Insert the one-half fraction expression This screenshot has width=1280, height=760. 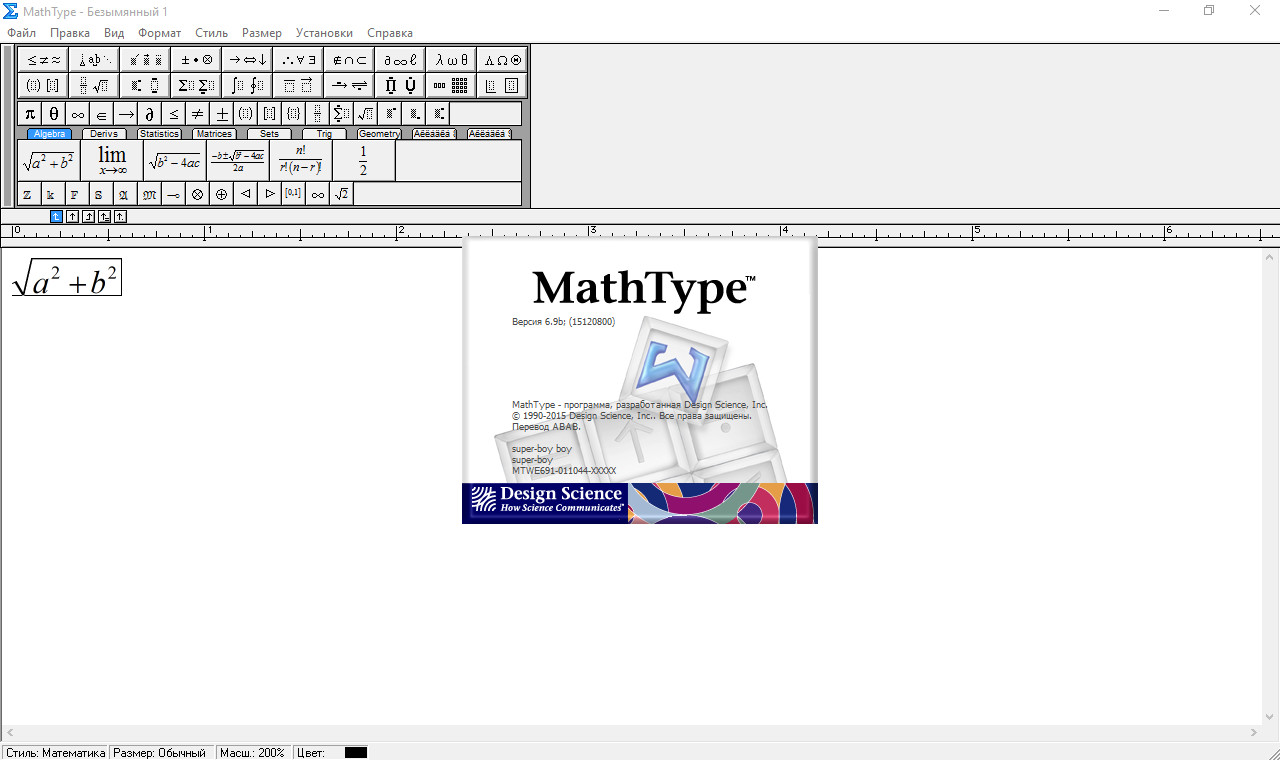click(363, 160)
